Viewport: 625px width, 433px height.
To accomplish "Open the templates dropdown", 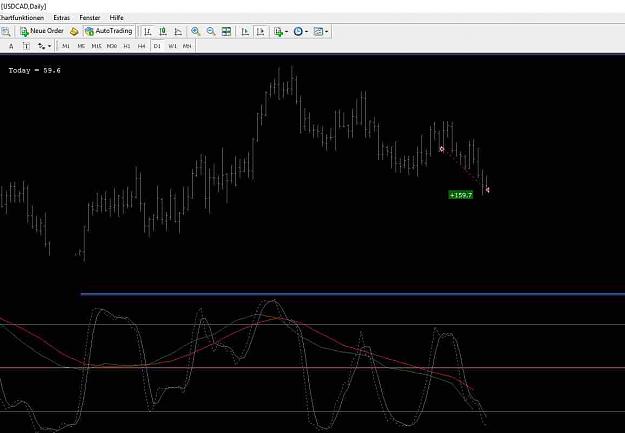I will tap(321, 31).
